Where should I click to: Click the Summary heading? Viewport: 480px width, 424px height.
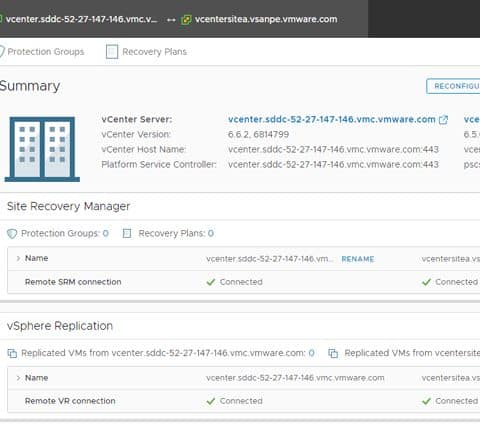30,86
